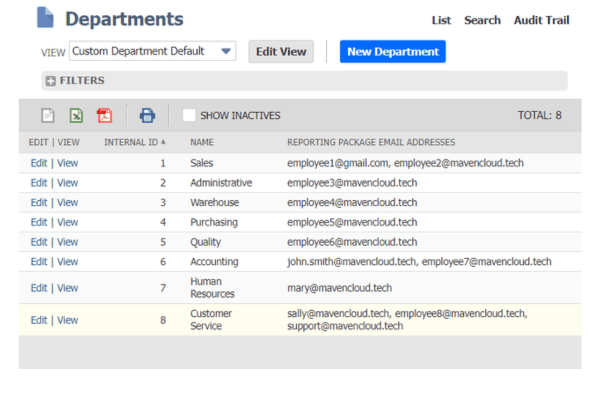Viewport: 600px width, 400px height.
Task: Select Custom Department Default view box
Action: tap(152, 51)
